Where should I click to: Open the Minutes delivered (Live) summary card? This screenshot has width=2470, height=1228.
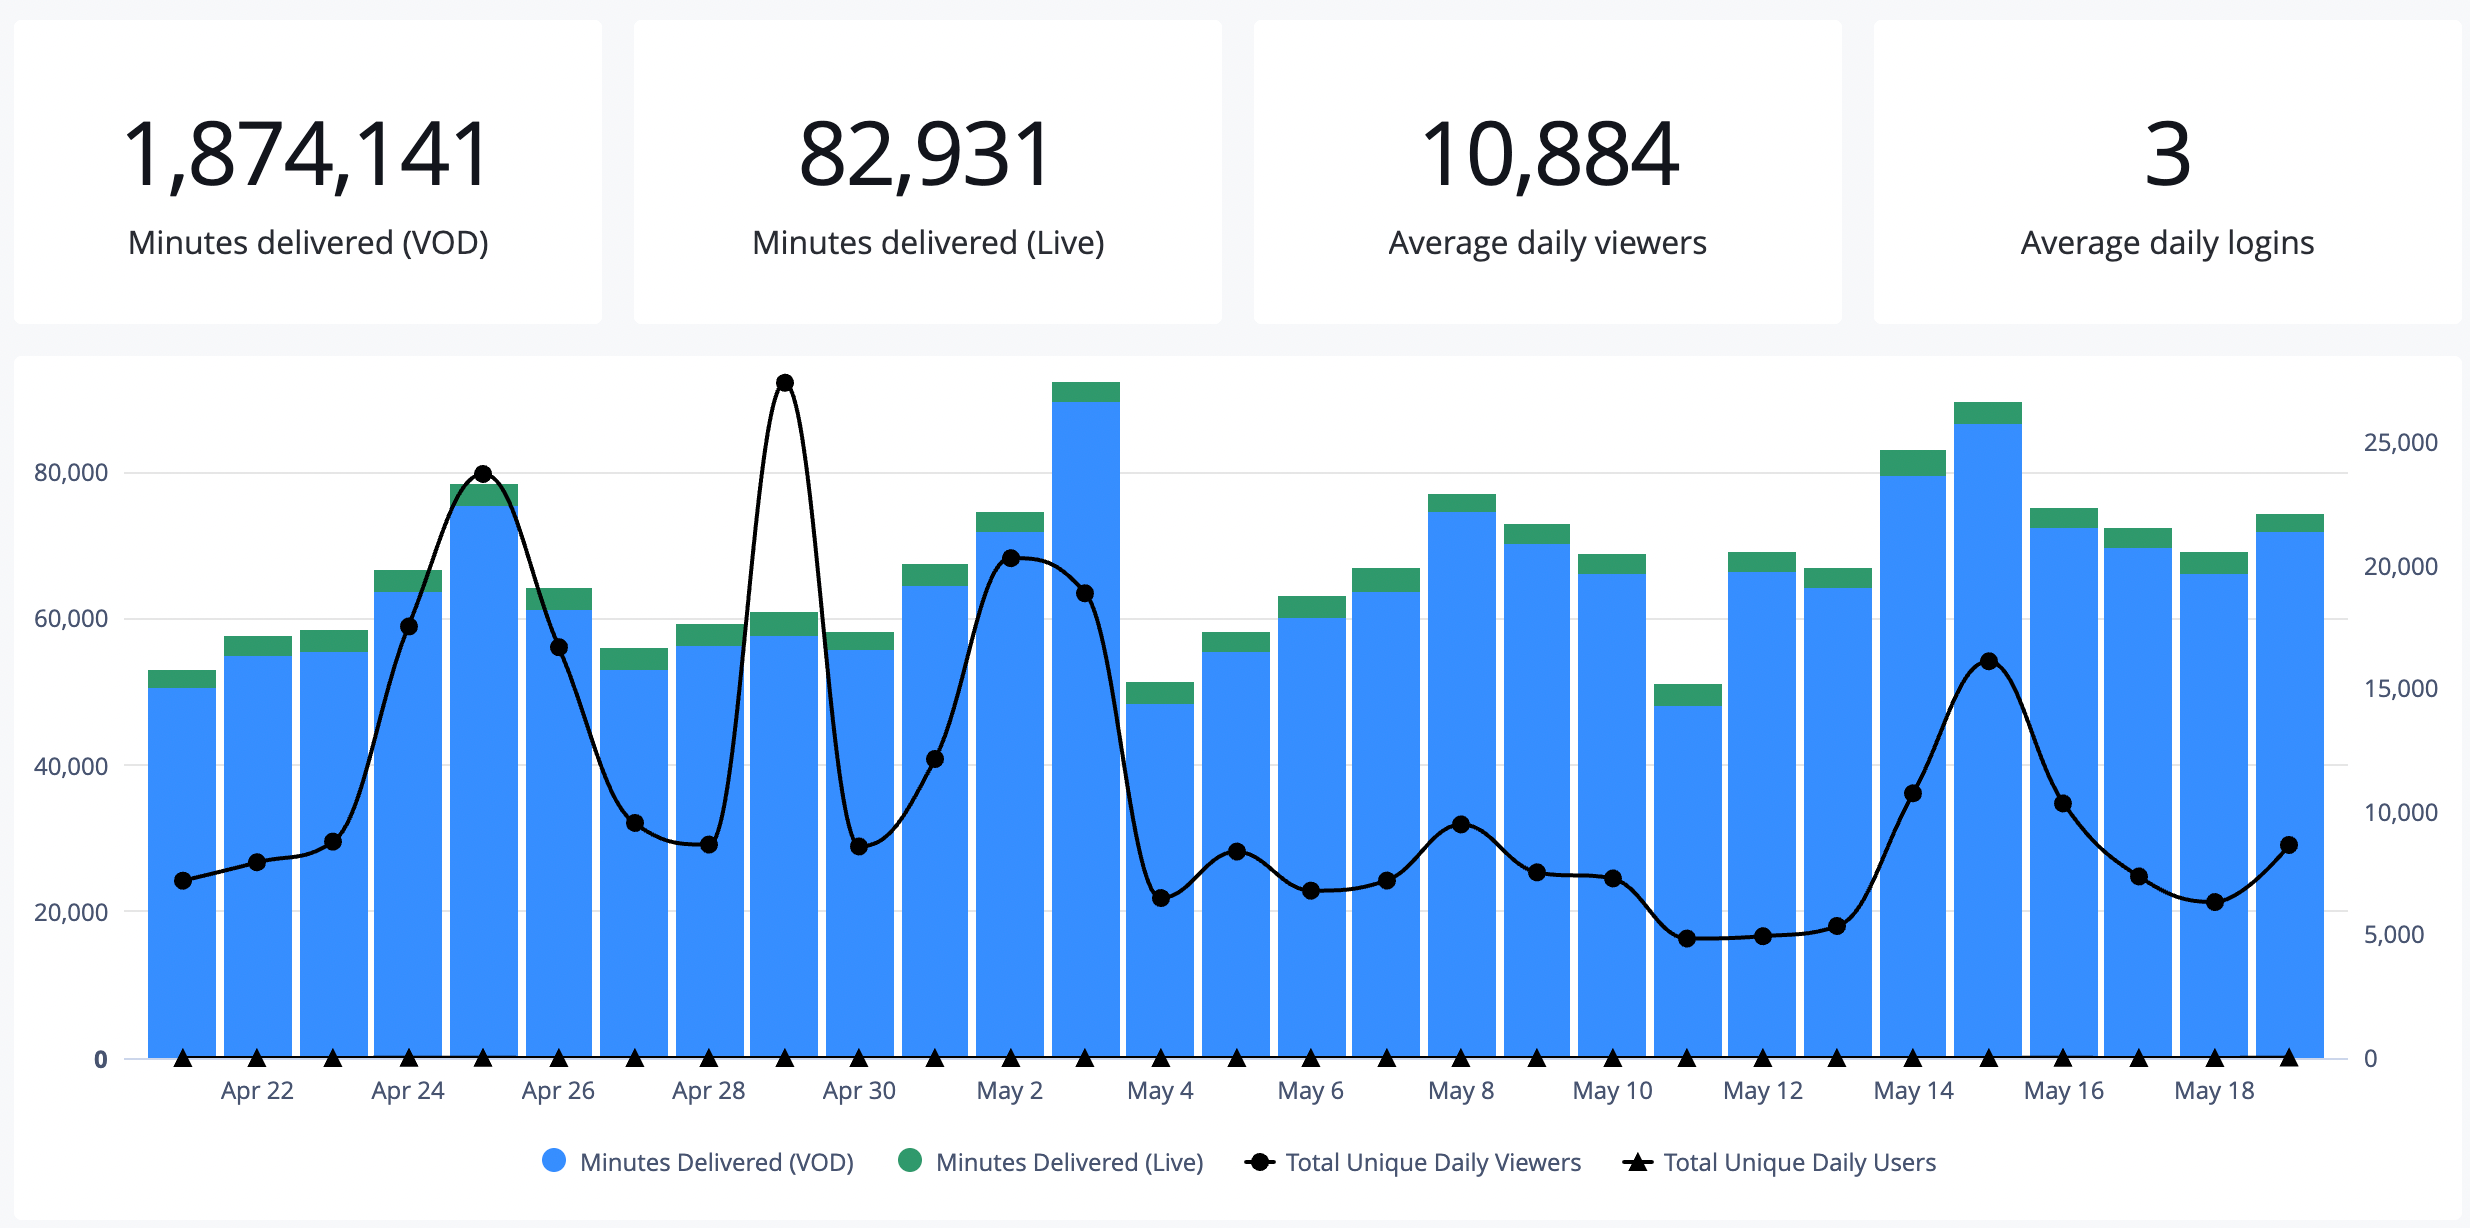coord(928,172)
